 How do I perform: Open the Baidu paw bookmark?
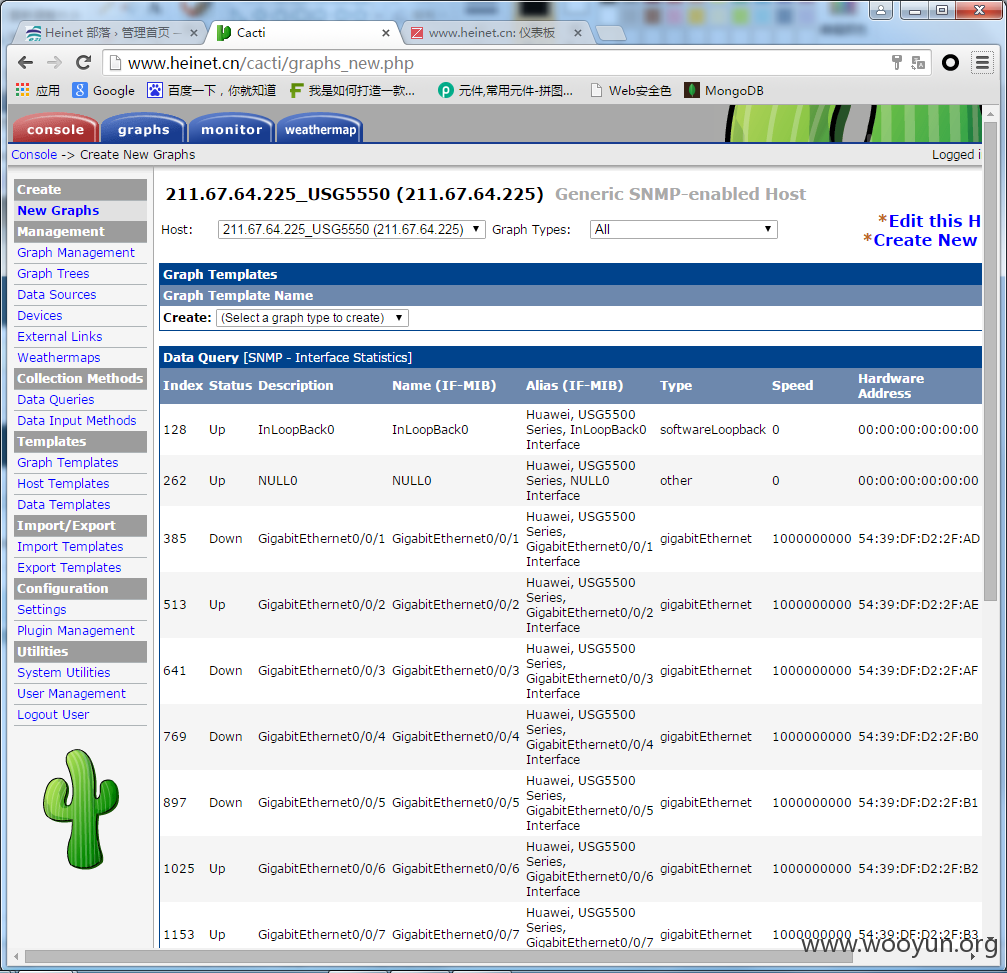click(x=211, y=90)
